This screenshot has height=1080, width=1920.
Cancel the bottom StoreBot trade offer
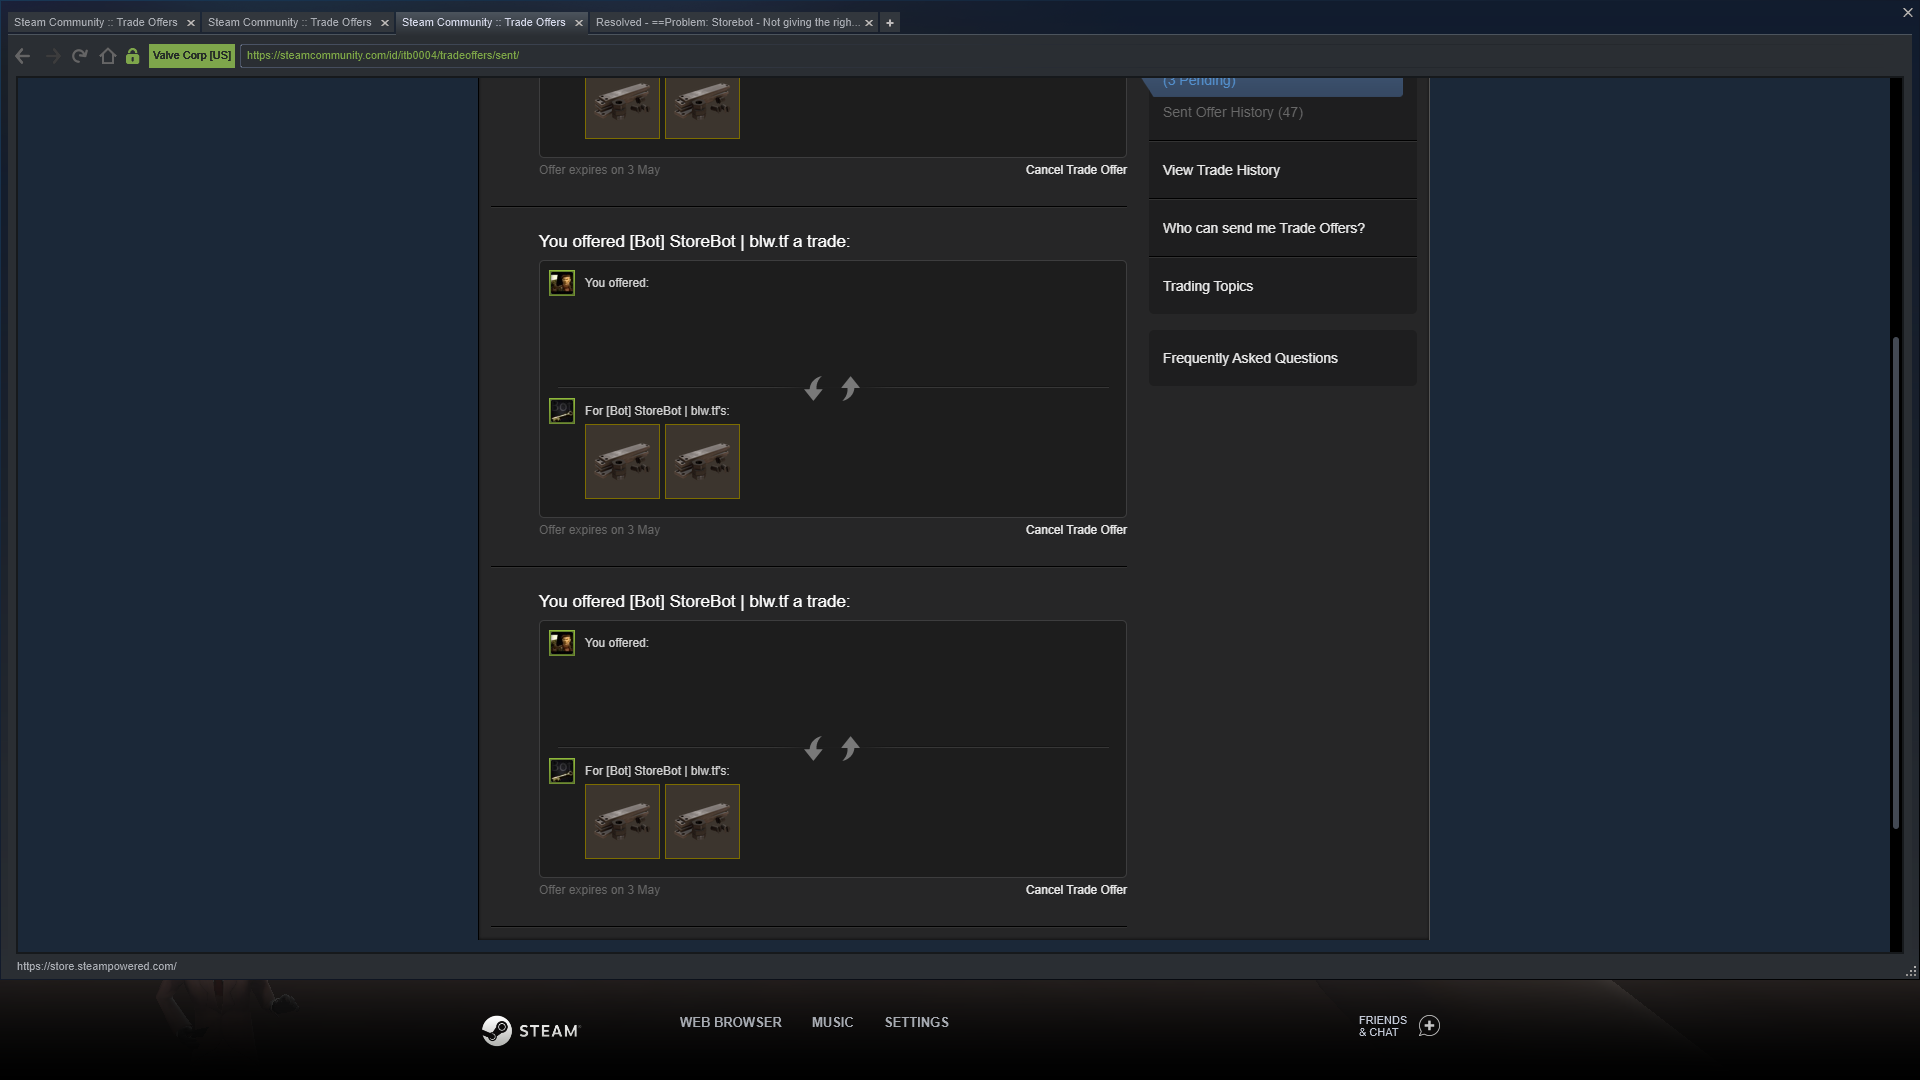(x=1076, y=890)
